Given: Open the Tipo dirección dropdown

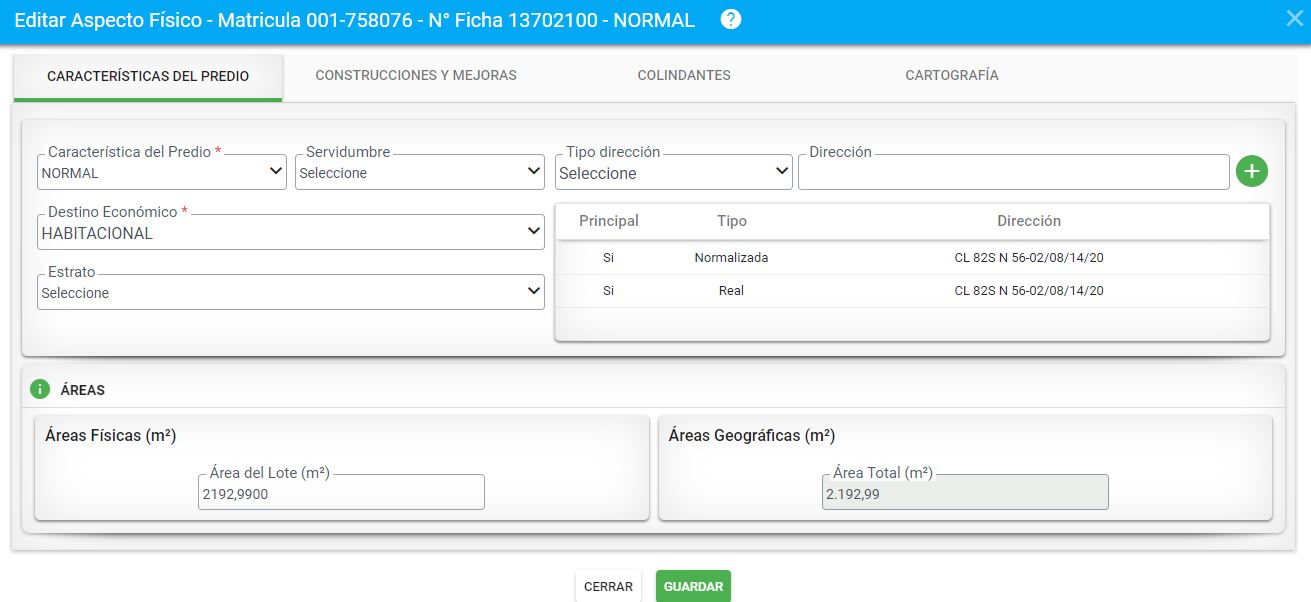Looking at the screenshot, I should pos(673,172).
